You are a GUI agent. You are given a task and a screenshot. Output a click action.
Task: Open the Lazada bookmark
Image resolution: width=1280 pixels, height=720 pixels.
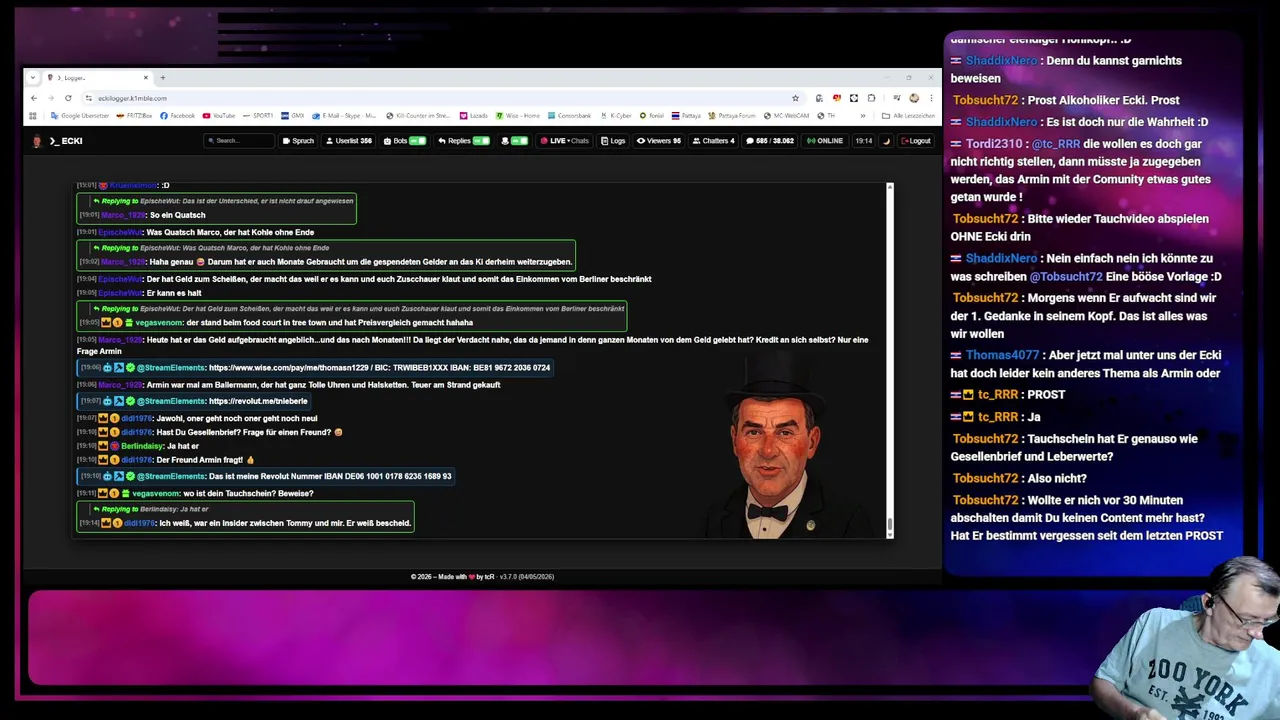473,116
